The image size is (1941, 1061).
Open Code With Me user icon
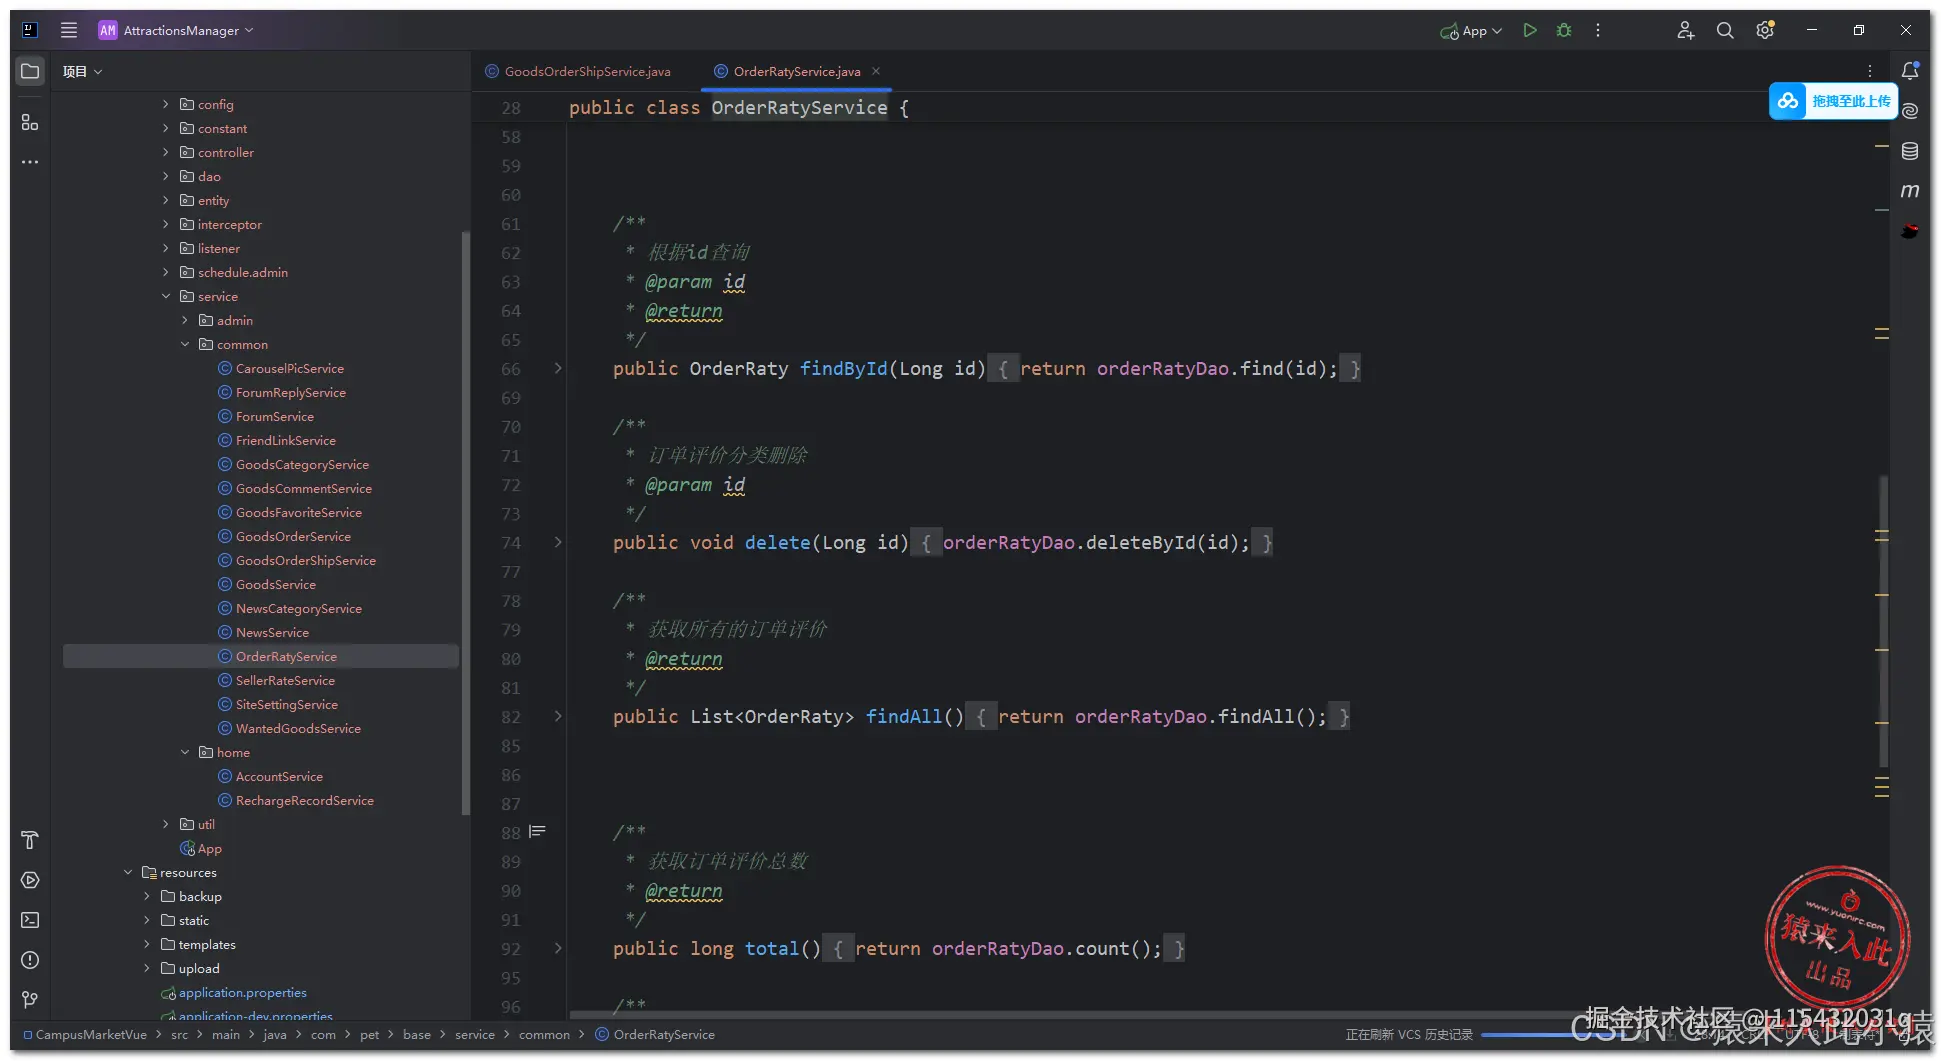pos(1685,30)
